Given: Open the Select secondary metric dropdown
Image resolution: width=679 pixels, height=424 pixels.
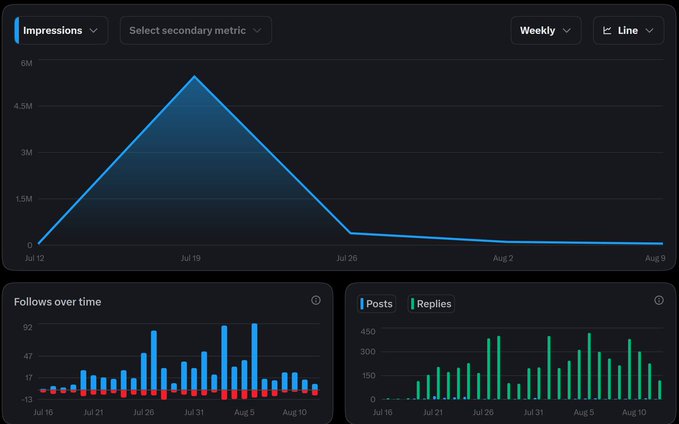Looking at the screenshot, I should 196,30.
